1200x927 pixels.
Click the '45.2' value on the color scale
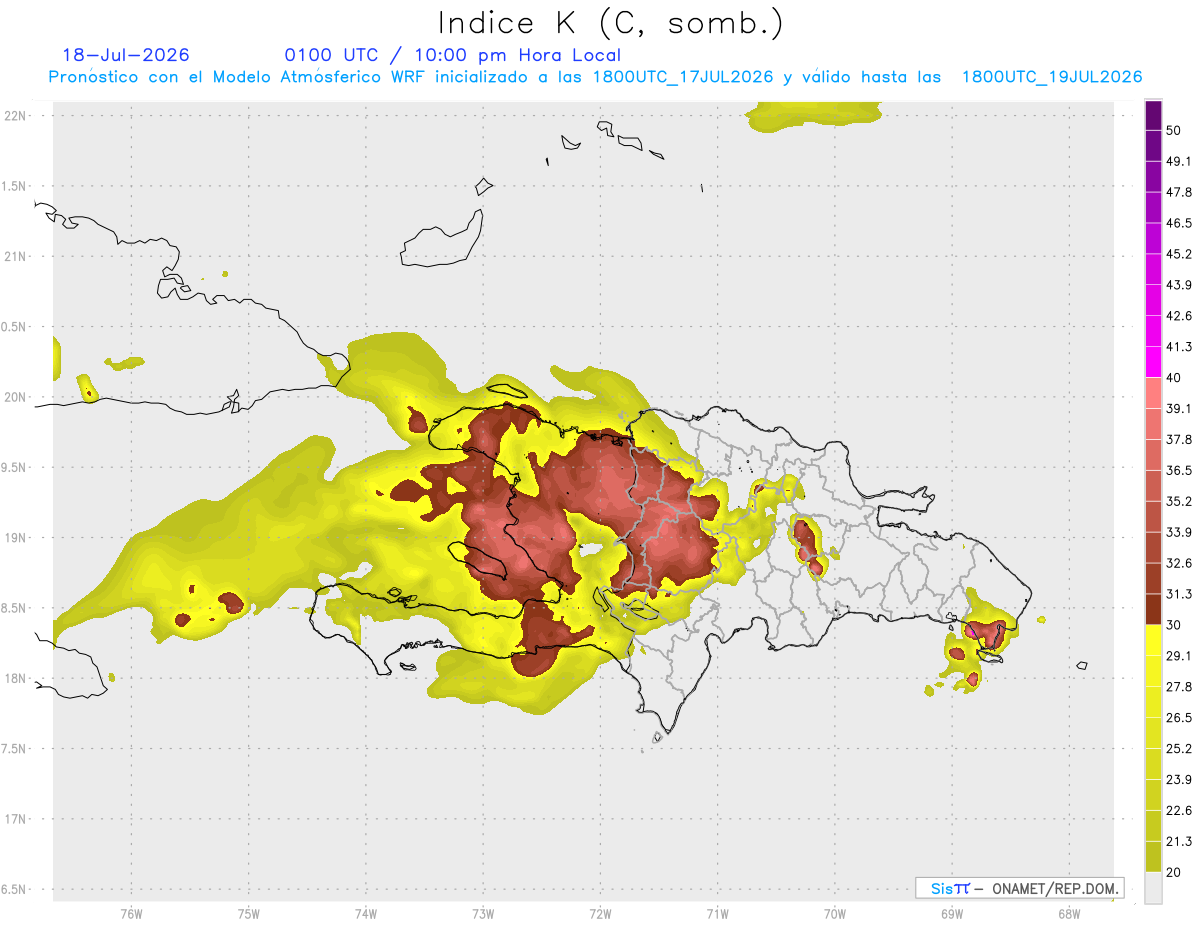point(1179,254)
